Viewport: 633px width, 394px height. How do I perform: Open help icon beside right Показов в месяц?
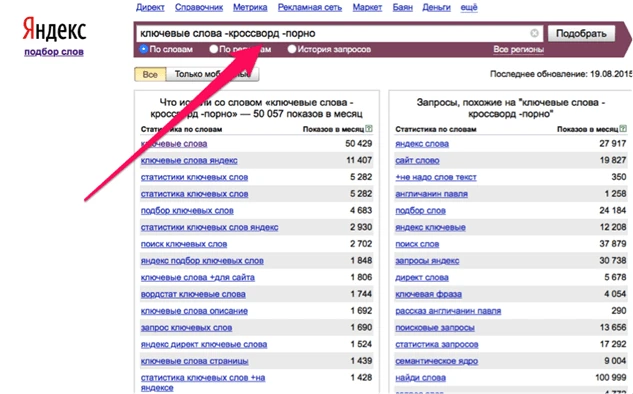point(623,129)
